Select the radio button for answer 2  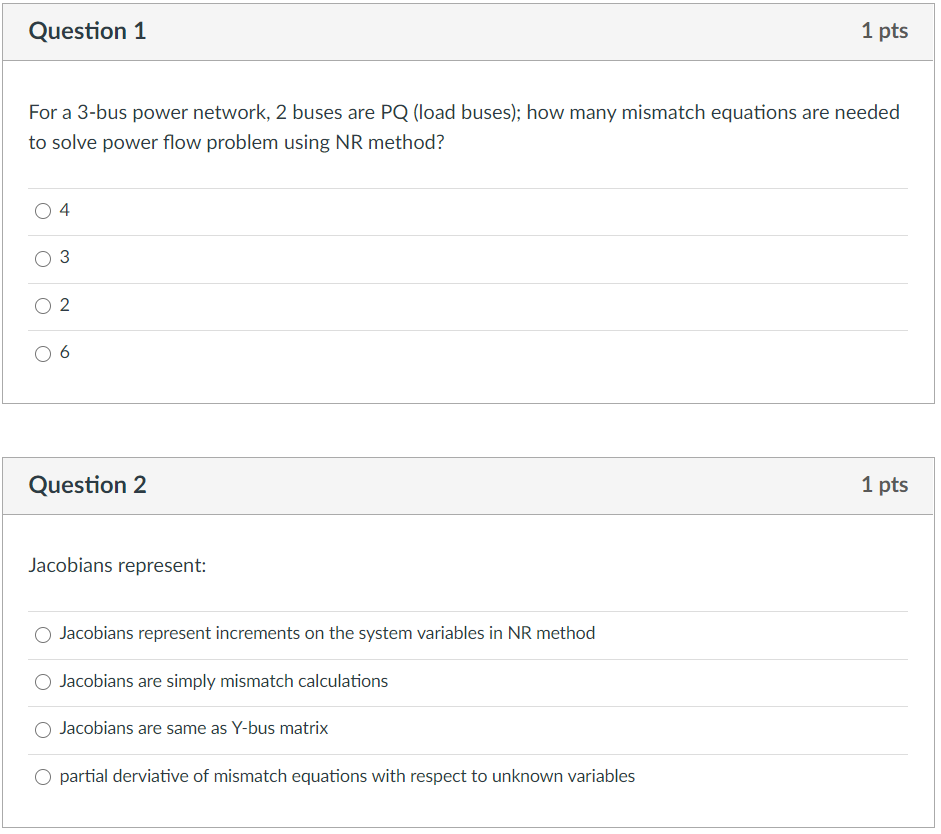click(x=44, y=305)
